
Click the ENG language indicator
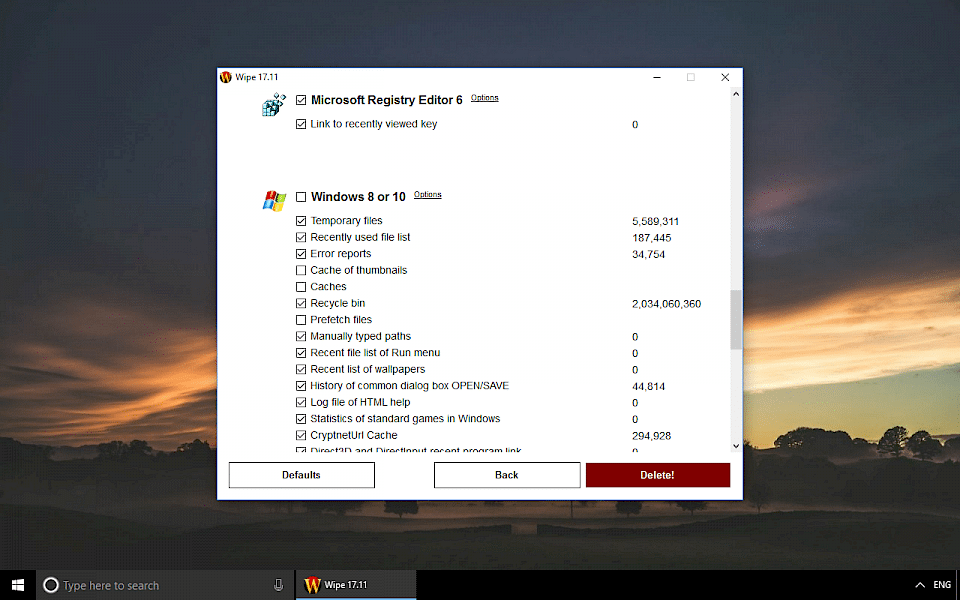click(x=942, y=585)
